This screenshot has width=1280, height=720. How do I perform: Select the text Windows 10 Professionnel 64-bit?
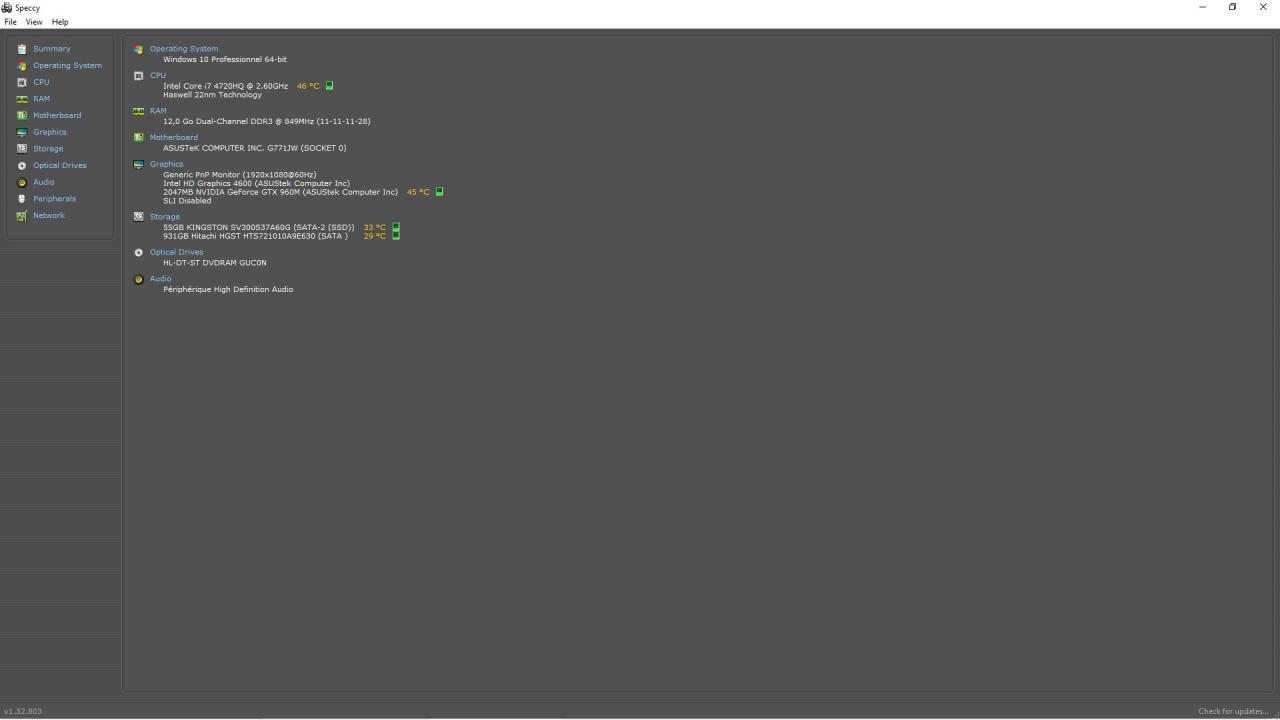(225, 60)
